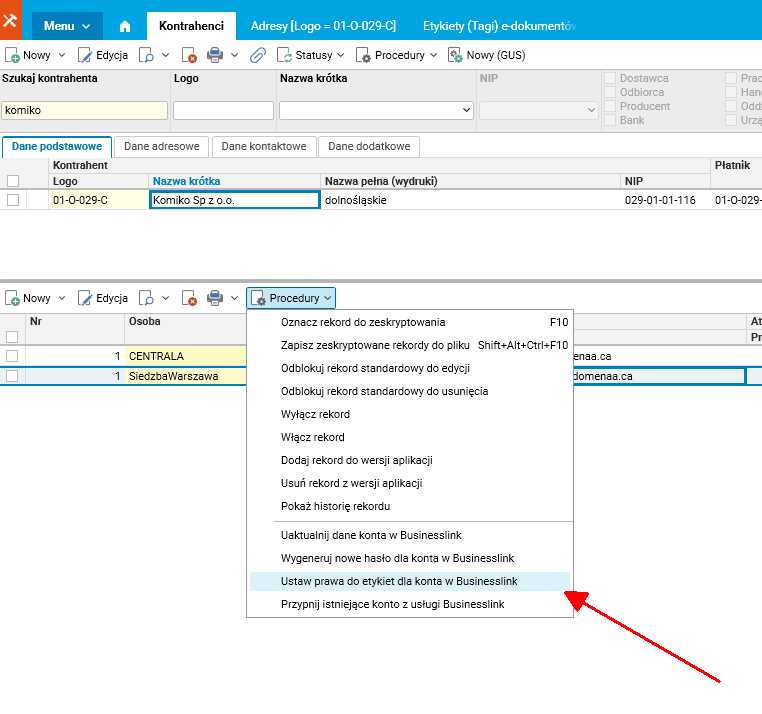Screen dimensions: 762x714
Task: Choose Włącz rekord
Action: pyautogui.click(x=410, y=437)
